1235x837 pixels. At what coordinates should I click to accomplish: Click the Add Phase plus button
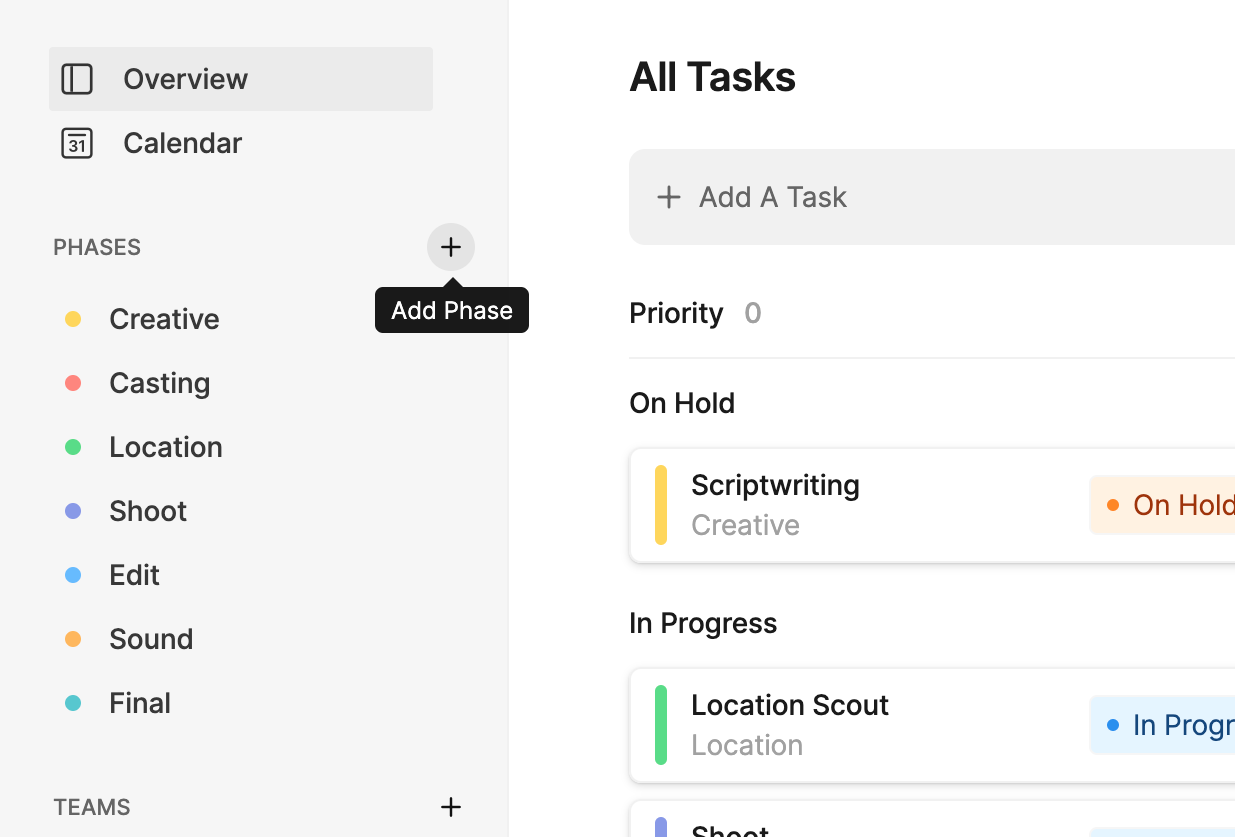451,247
